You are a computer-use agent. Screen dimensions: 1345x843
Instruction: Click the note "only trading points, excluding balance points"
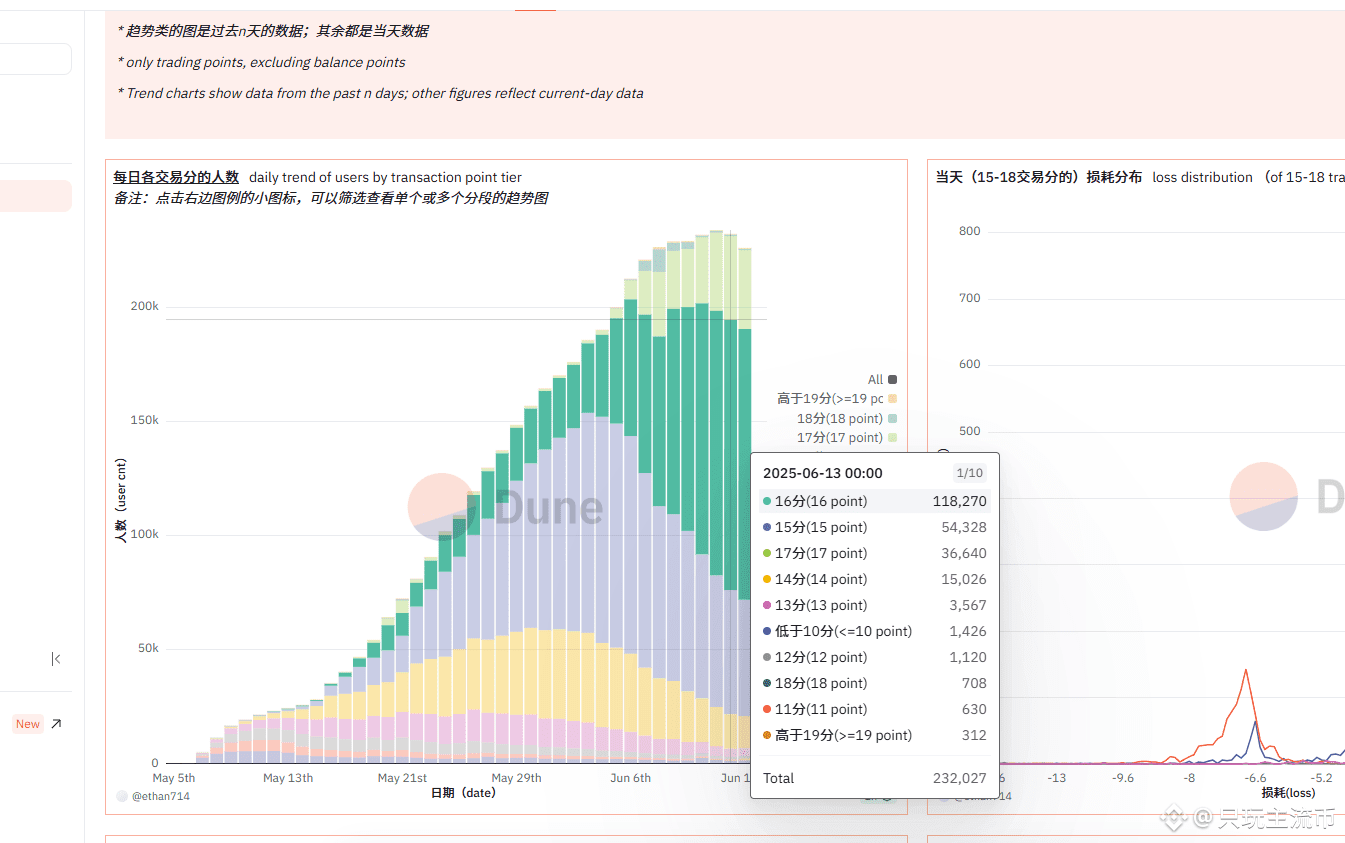(261, 62)
